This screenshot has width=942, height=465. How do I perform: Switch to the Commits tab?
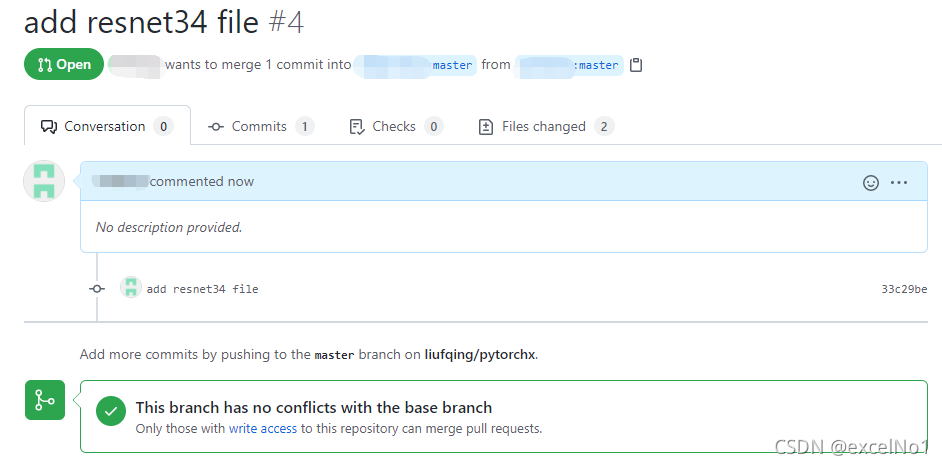coord(259,127)
